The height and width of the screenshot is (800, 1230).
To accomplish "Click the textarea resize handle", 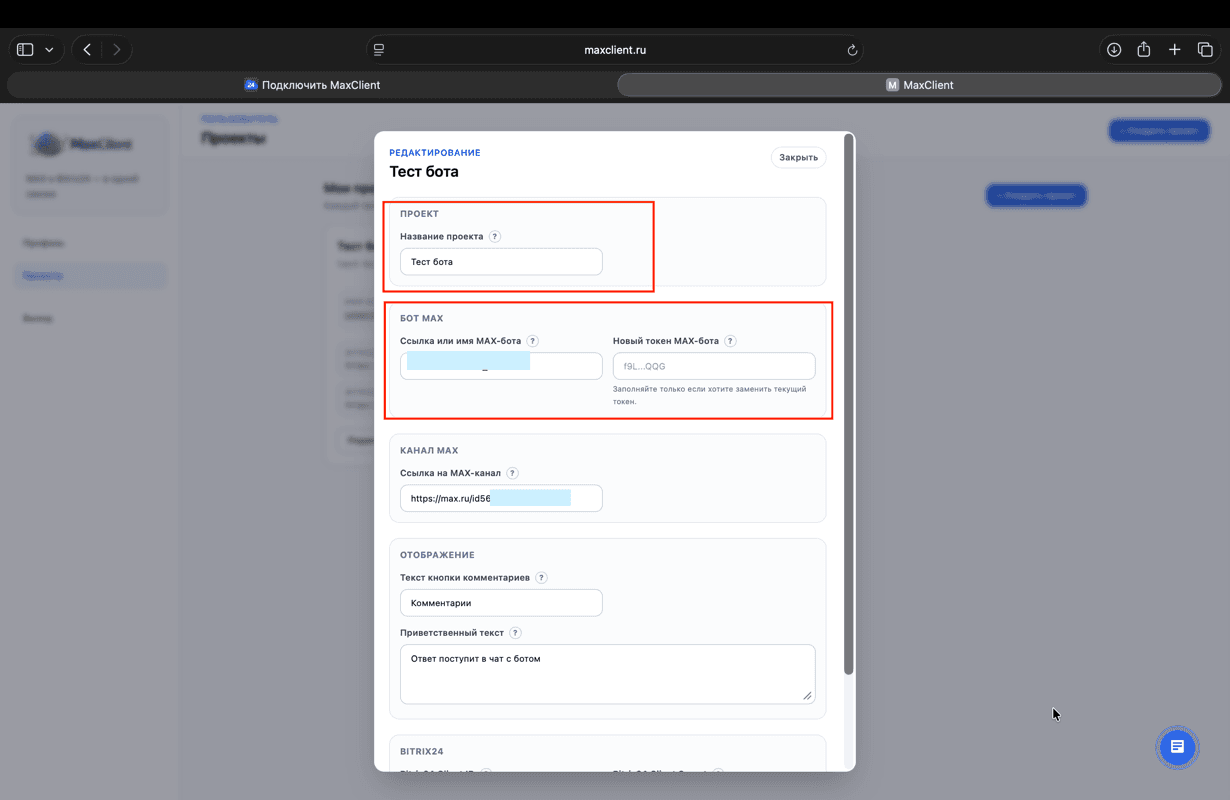I will tap(808, 696).
